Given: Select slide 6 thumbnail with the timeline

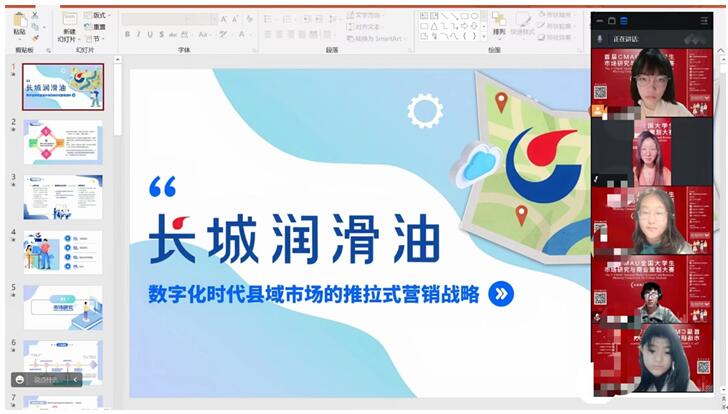Looking at the screenshot, I should pyautogui.click(x=63, y=362).
